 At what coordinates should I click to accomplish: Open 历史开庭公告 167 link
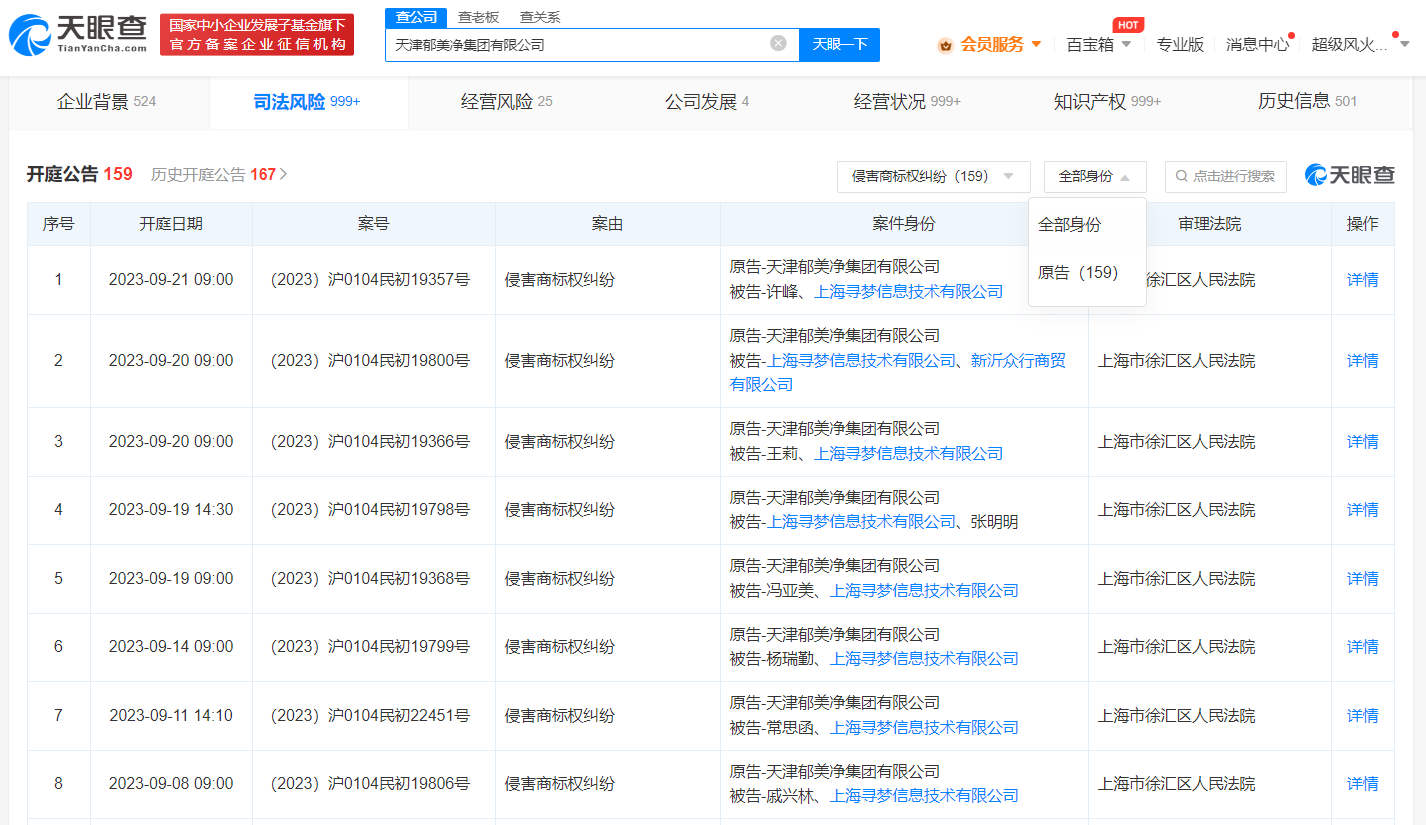(x=219, y=174)
